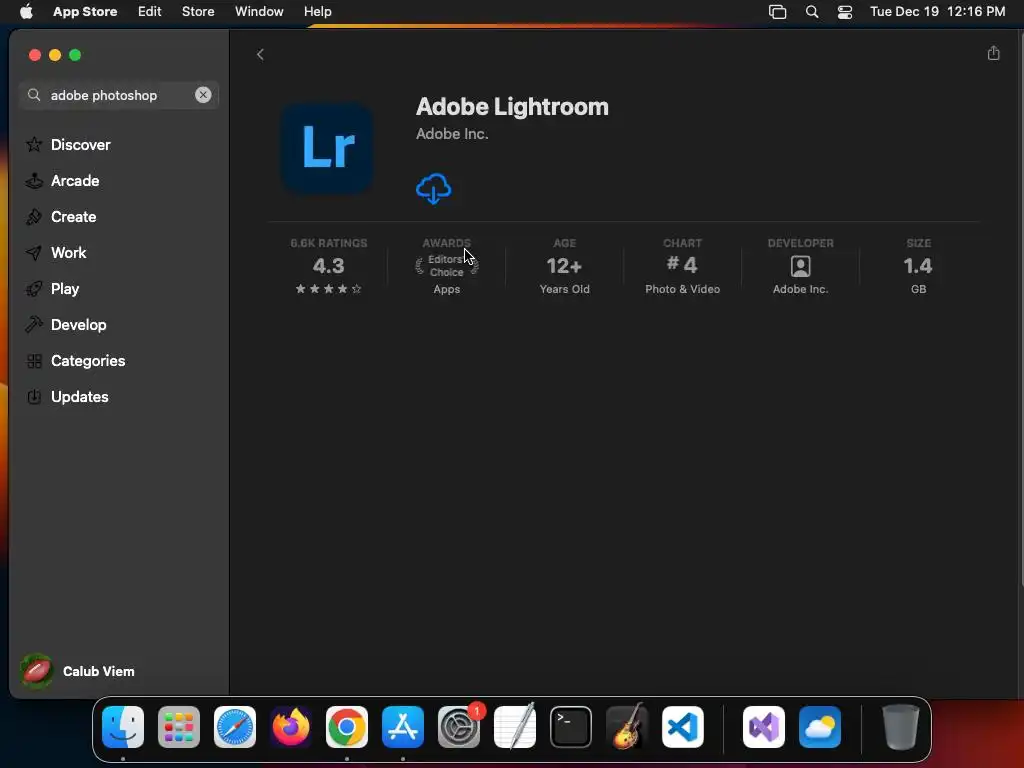Viewport: 1024px width, 768px height.
Task: Open the Help menu
Action: [x=317, y=11]
